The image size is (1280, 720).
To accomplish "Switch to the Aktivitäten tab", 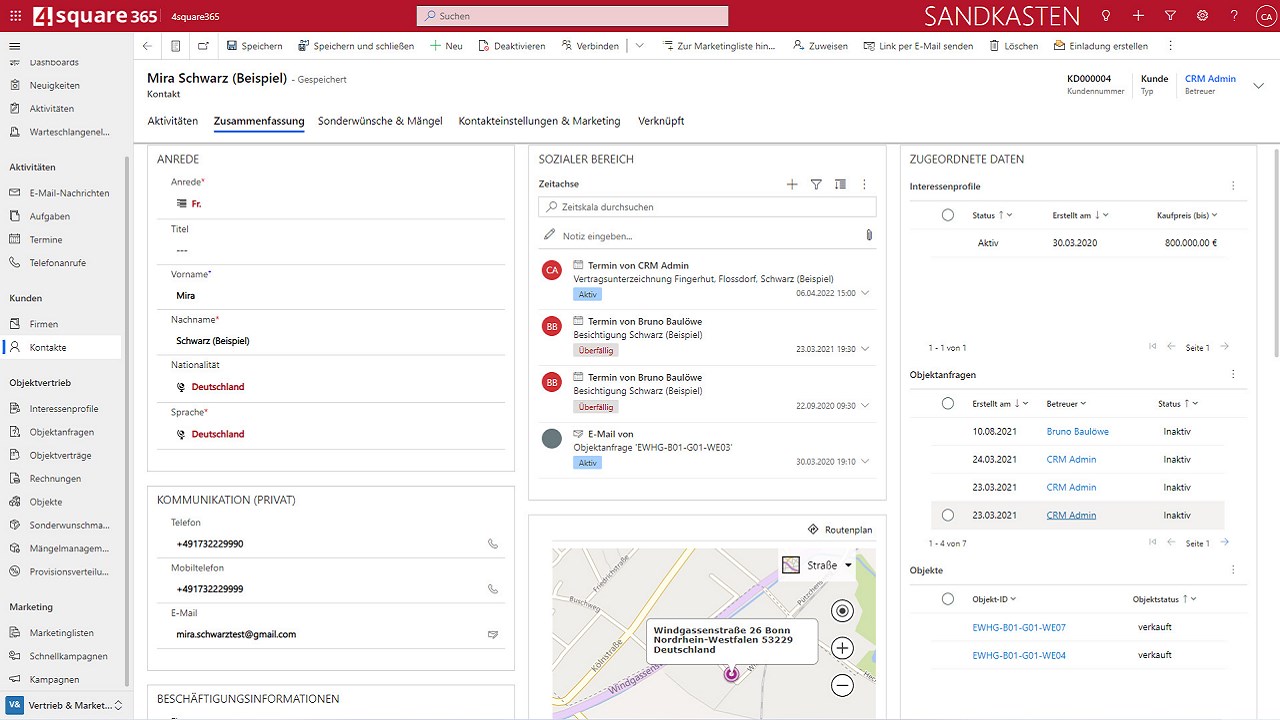I will (172, 121).
